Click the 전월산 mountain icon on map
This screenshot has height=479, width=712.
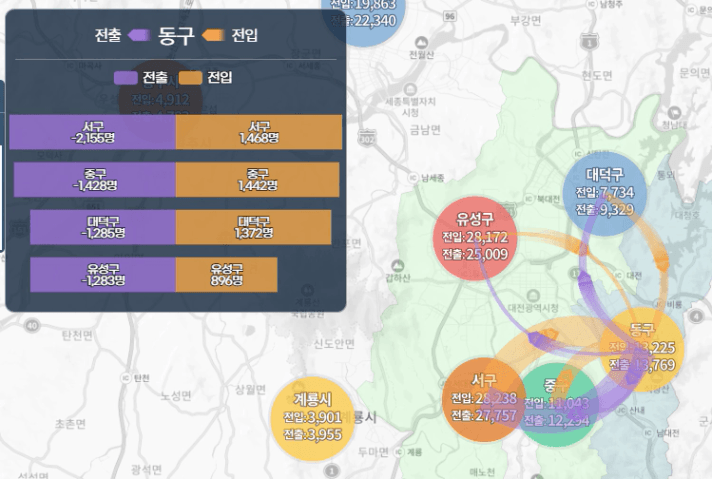click(x=421, y=43)
